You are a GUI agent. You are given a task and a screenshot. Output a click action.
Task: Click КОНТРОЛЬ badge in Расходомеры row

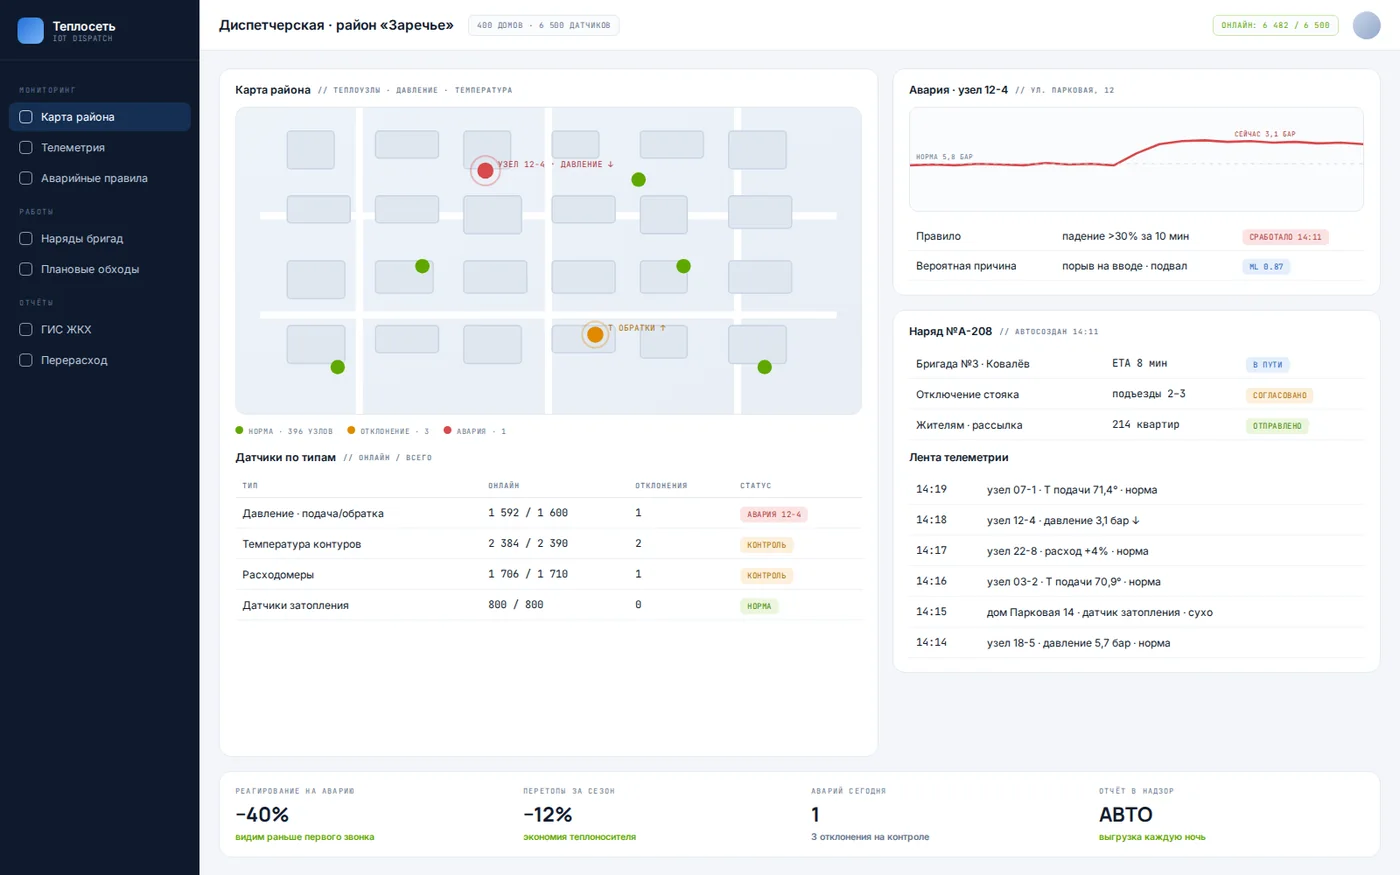tap(767, 575)
